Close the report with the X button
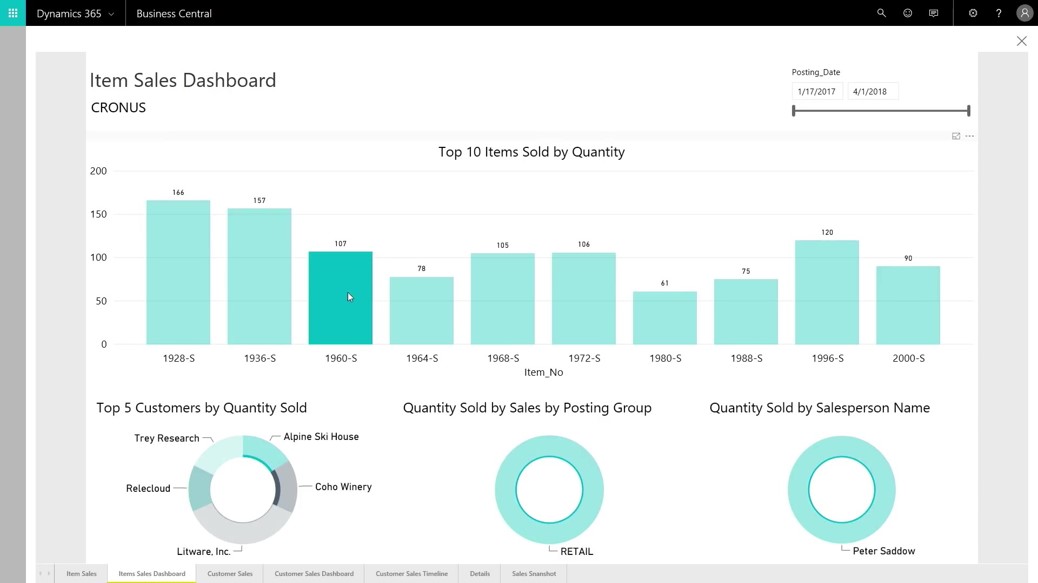The image size is (1038, 583). click(1021, 41)
